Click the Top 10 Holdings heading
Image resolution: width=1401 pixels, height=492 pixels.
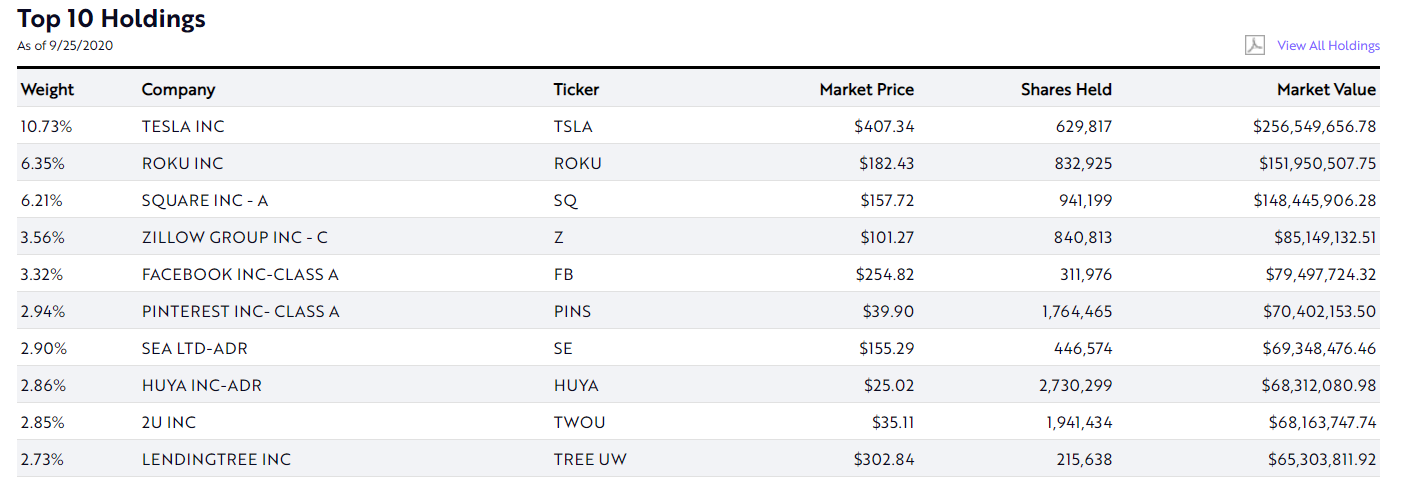111,18
